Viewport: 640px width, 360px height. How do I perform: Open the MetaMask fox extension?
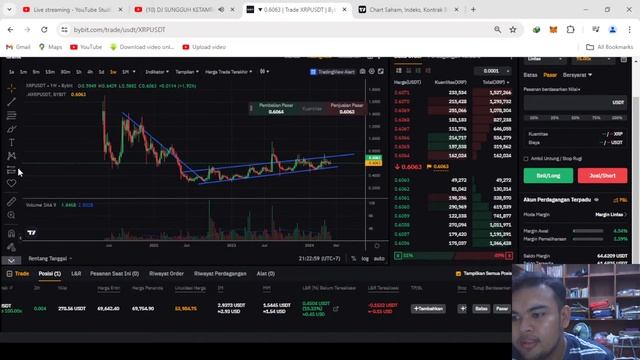(x=553, y=29)
